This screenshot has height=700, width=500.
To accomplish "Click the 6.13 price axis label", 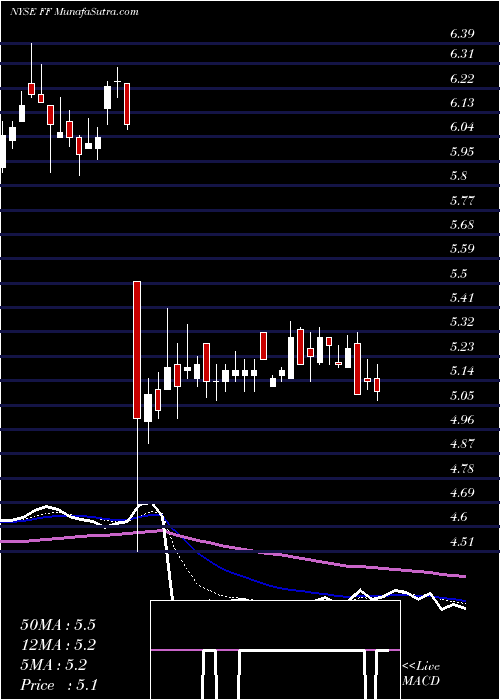I will [462, 103].
